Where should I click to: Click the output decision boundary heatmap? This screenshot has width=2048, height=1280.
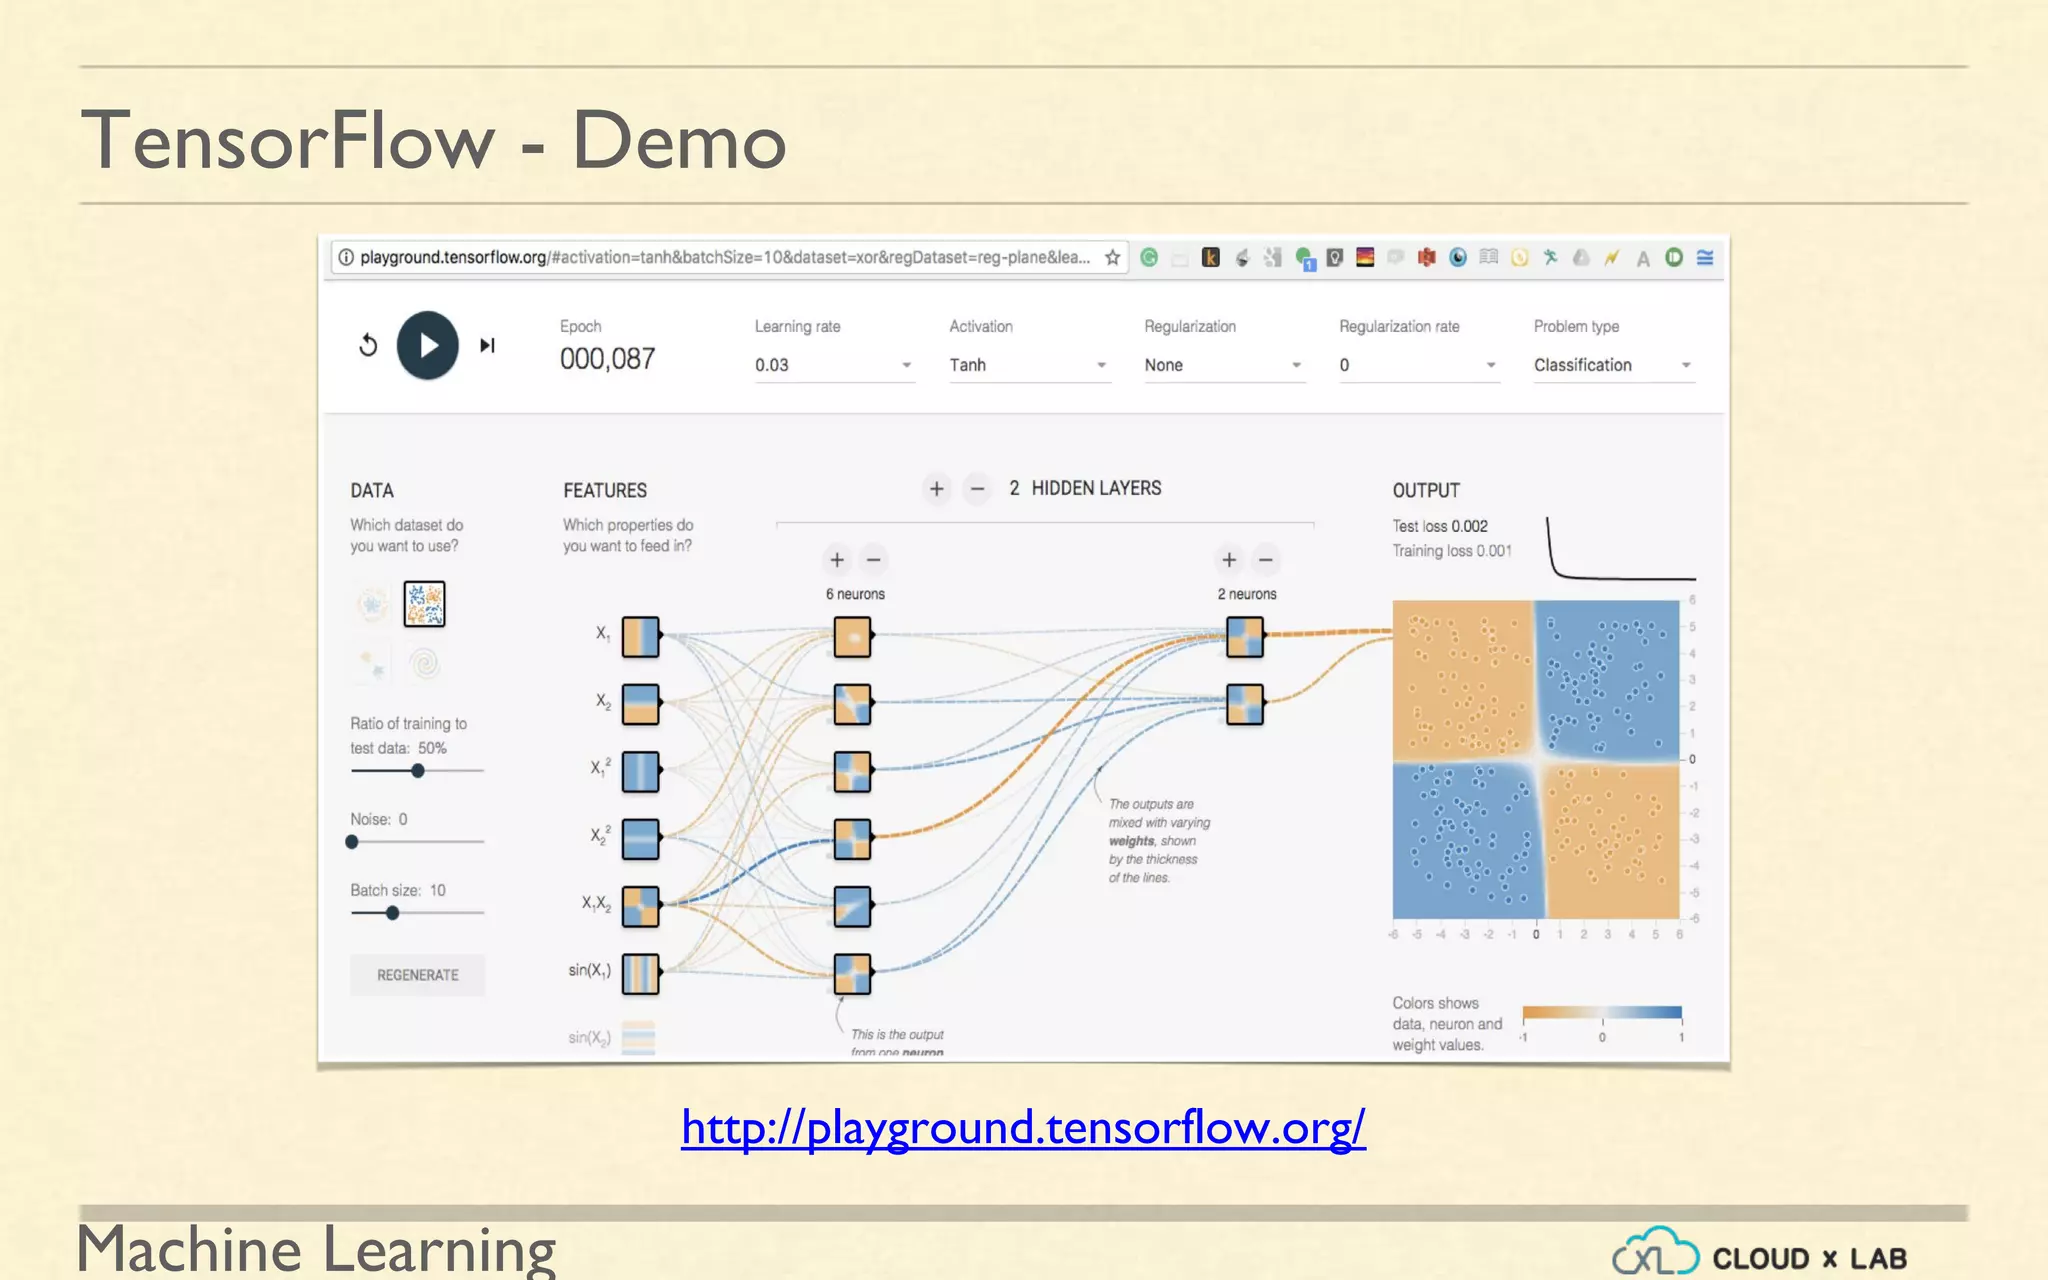pos(1536,759)
